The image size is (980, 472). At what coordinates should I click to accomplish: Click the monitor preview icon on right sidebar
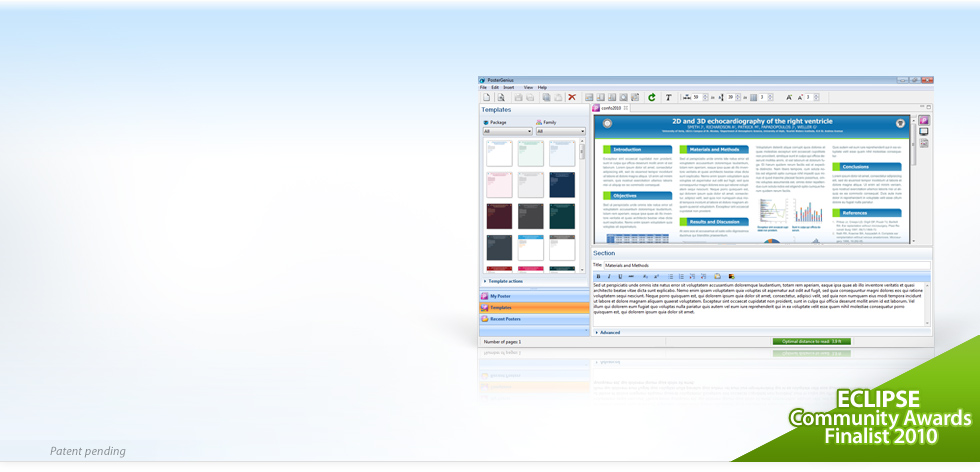point(924,132)
